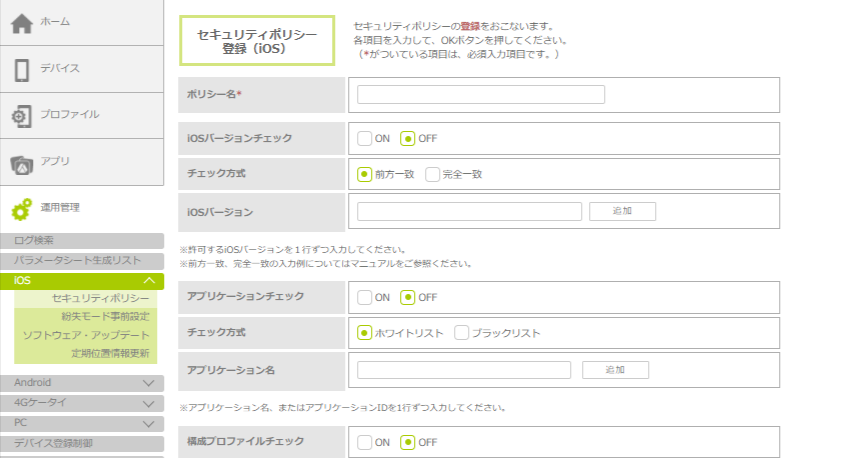Click the App icon in sidebar
857x458 pixels.
coord(22,162)
